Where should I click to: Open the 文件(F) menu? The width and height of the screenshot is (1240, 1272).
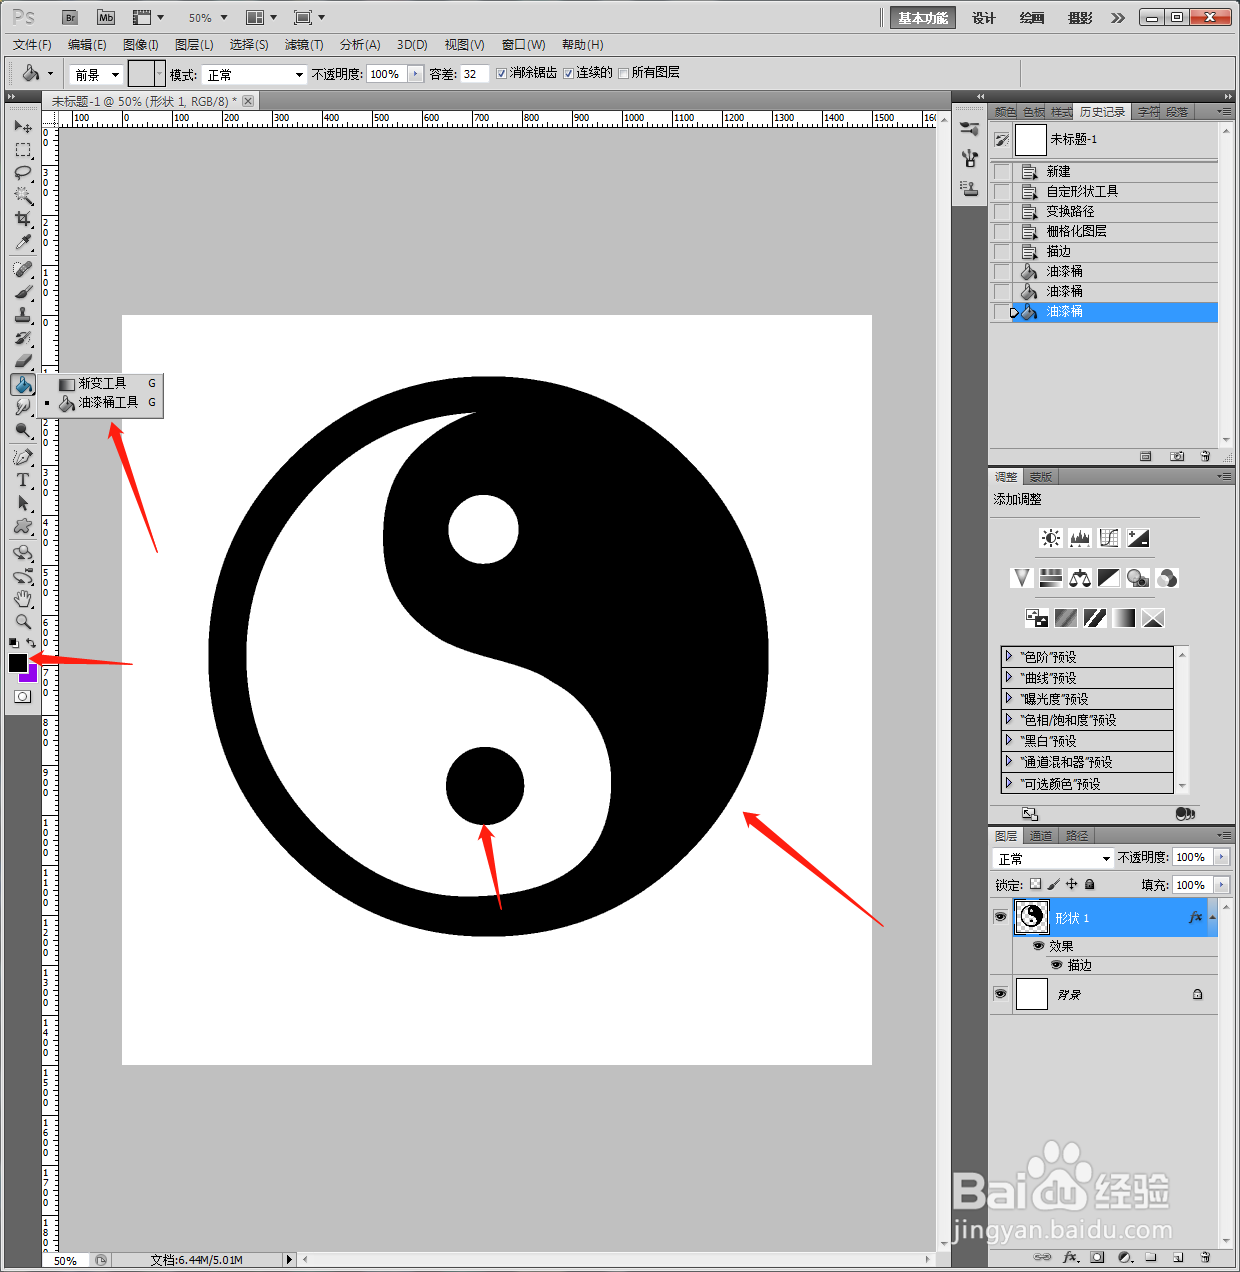coord(32,45)
